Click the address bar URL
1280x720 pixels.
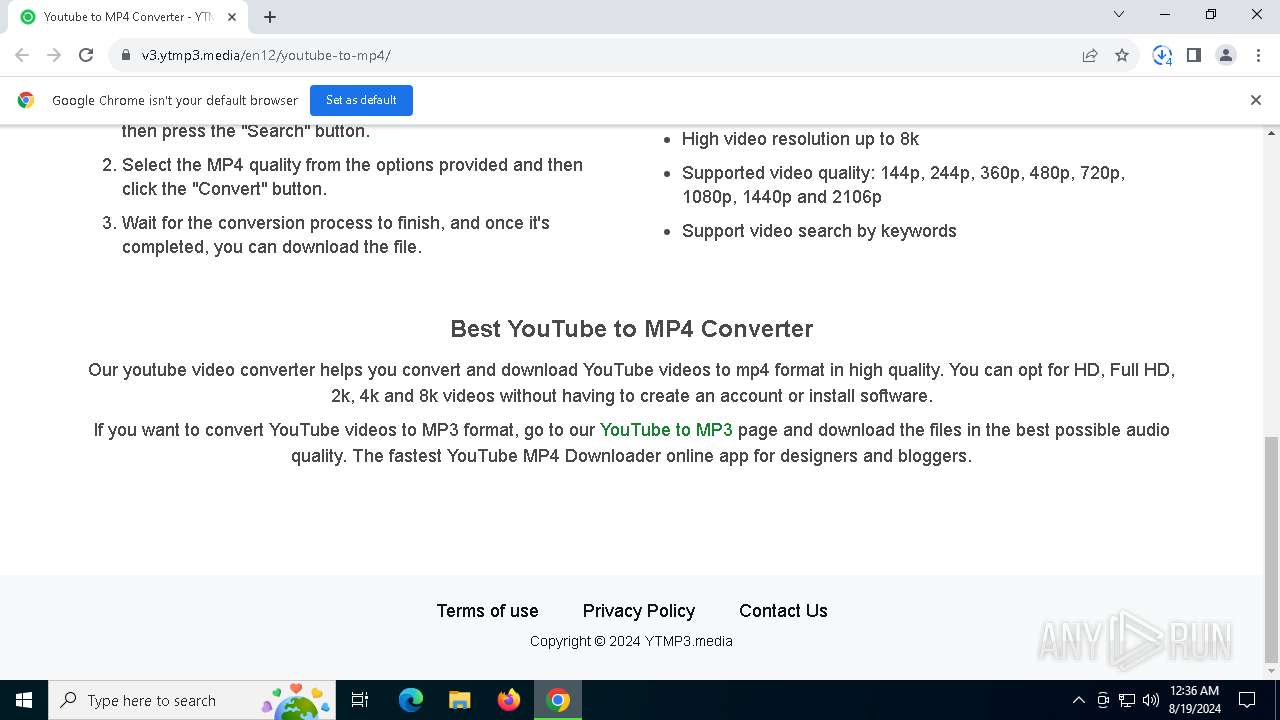click(x=266, y=55)
